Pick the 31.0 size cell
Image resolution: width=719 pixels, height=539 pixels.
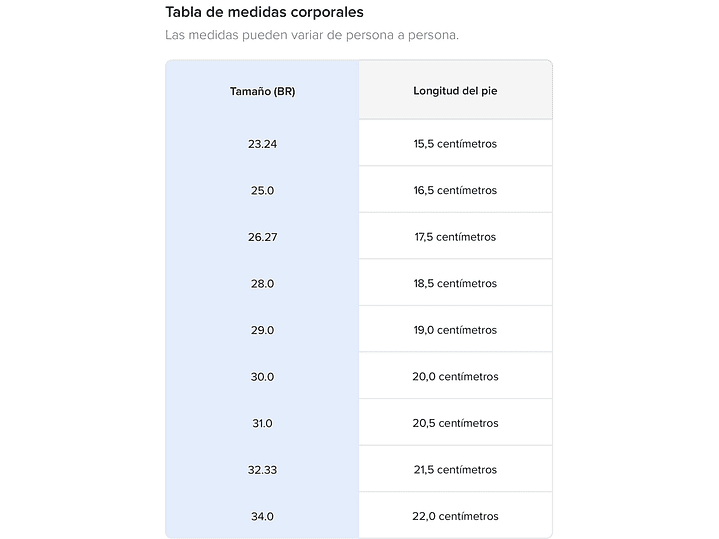click(x=262, y=423)
